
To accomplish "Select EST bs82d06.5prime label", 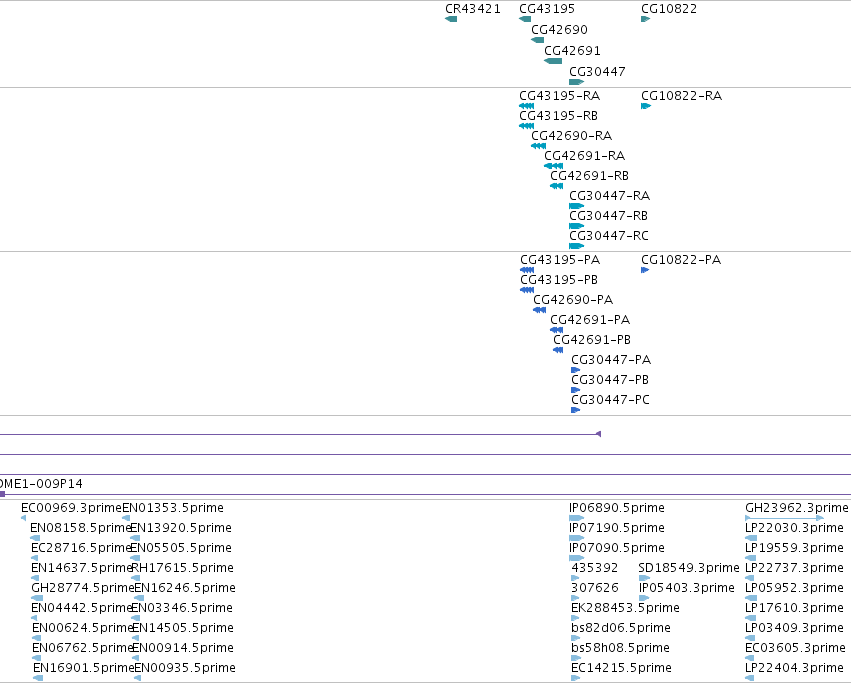I will click(x=621, y=628).
